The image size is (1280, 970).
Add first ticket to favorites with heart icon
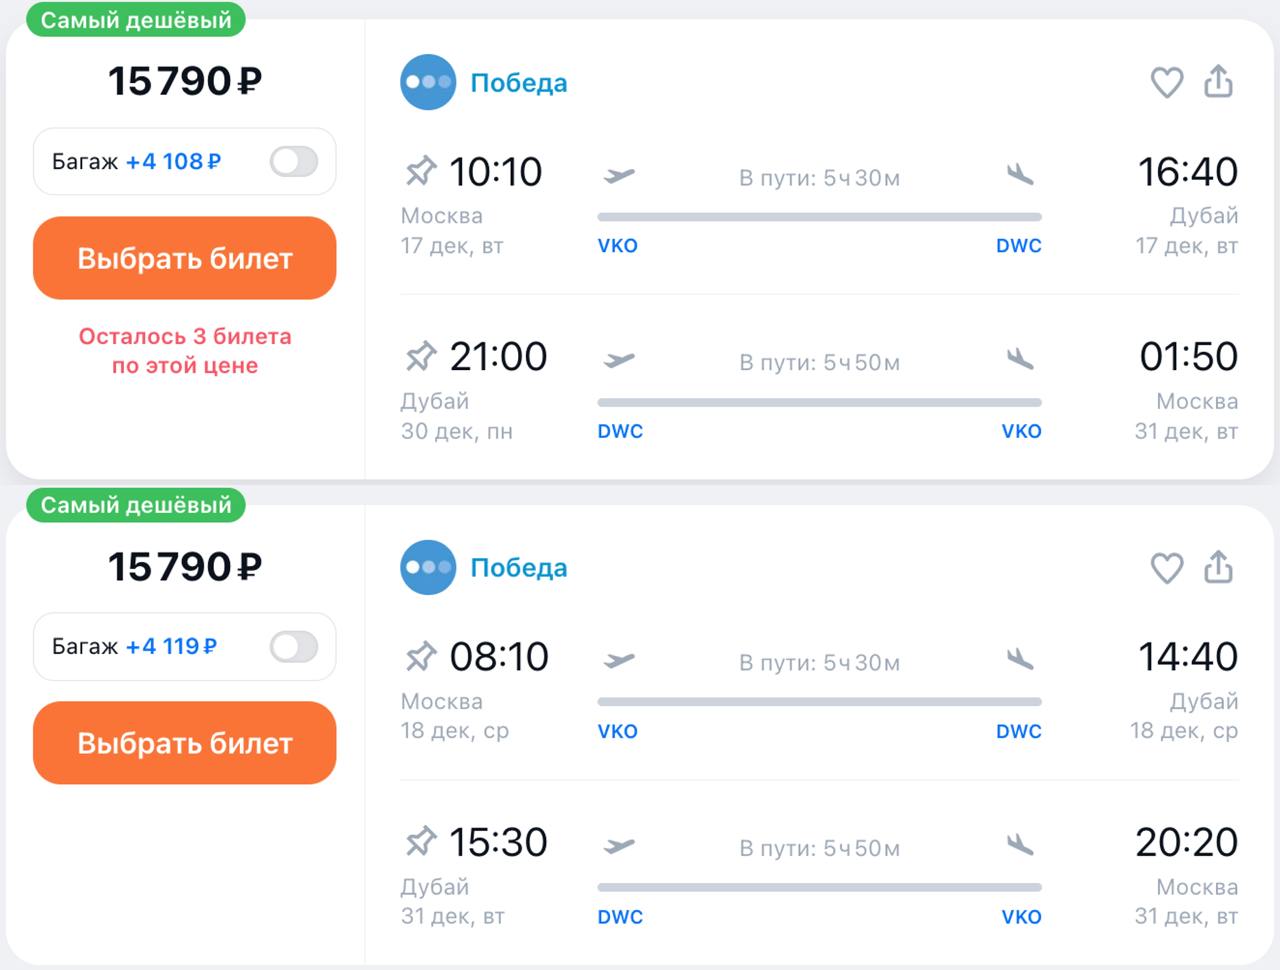coord(1166,82)
